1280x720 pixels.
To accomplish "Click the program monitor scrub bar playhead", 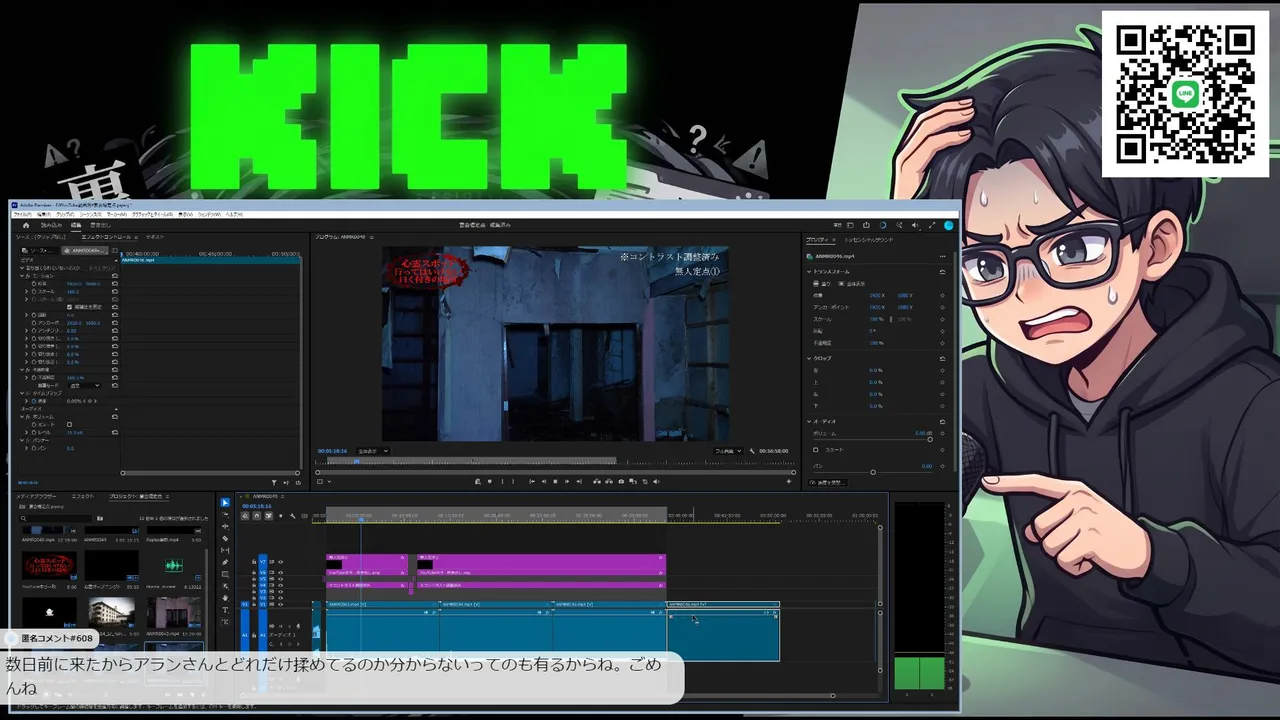I will (357, 461).
